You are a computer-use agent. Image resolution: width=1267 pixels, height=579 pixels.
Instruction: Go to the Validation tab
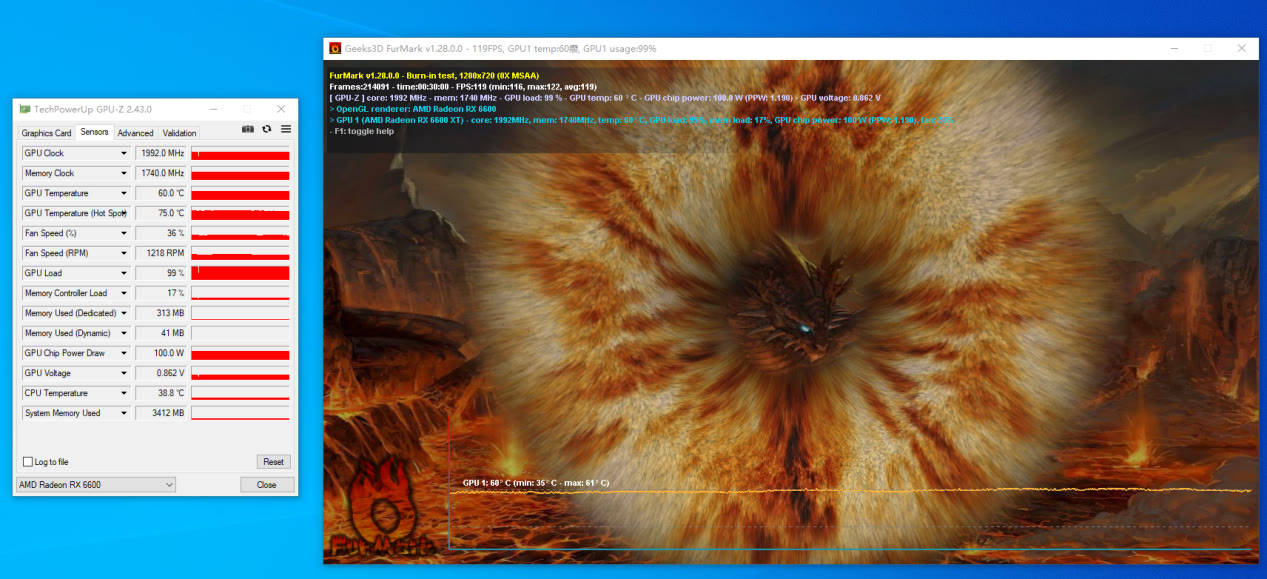[x=179, y=133]
